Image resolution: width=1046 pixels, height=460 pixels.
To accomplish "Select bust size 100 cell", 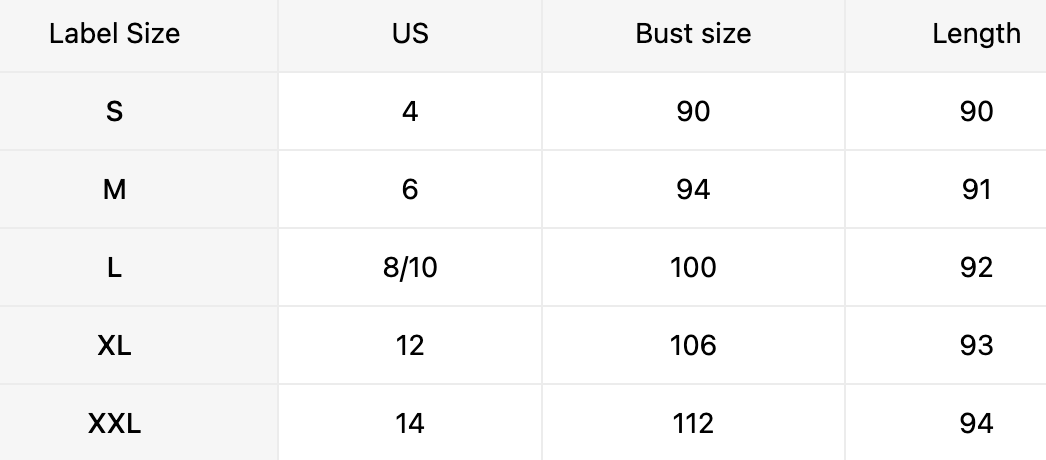I will [x=693, y=267].
